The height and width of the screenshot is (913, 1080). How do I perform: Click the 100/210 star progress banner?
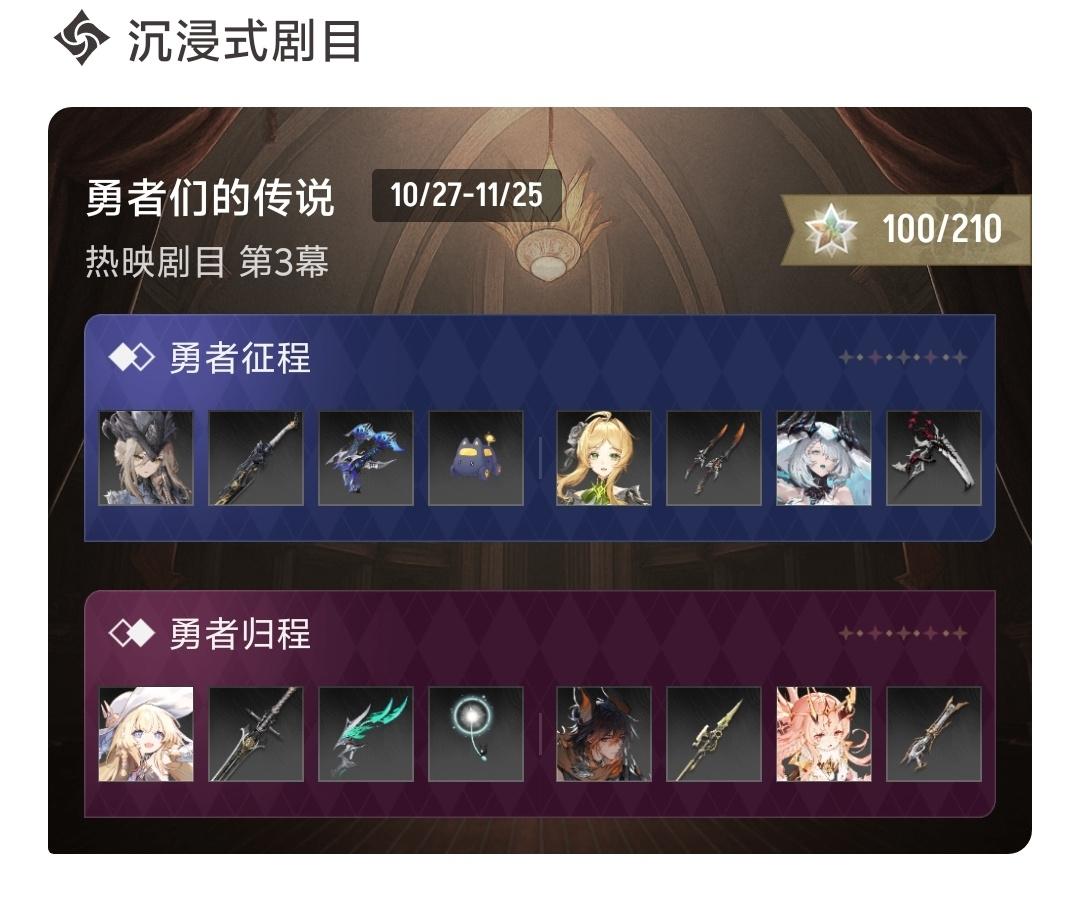click(906, 229)
